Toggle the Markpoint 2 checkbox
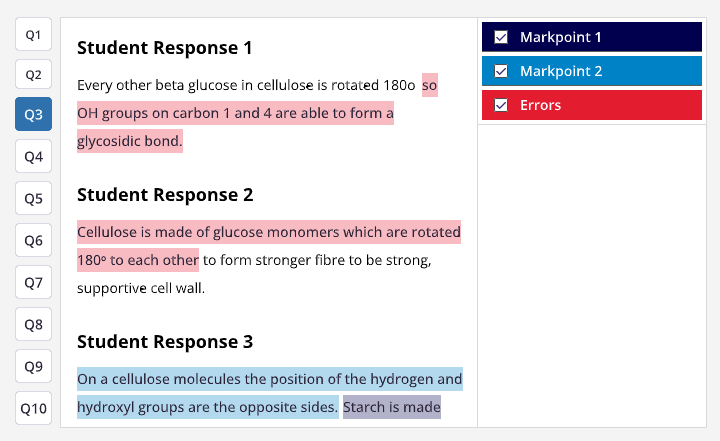This screenshot has width=720, height=441. click(502, 71)
